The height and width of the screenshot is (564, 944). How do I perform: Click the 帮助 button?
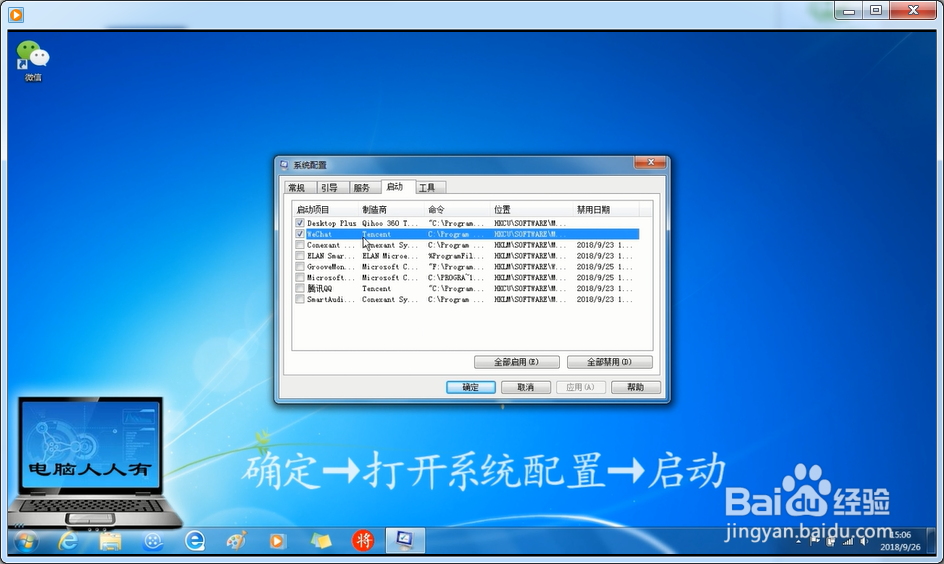[x=636, y=387]
